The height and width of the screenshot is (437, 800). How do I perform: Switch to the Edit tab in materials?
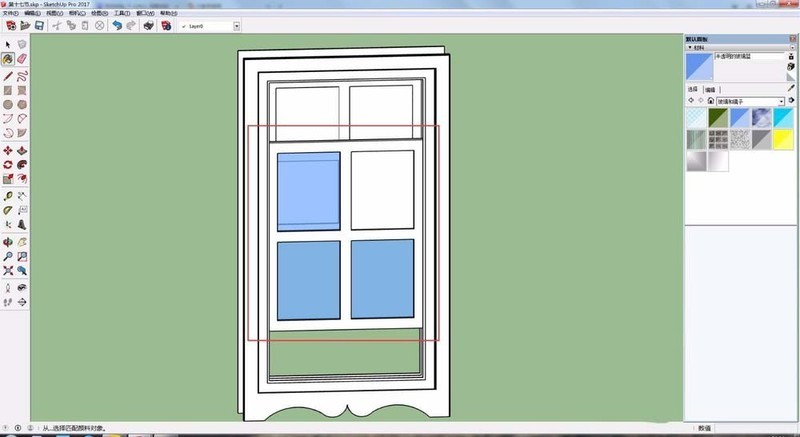click(x=710, y=89)
